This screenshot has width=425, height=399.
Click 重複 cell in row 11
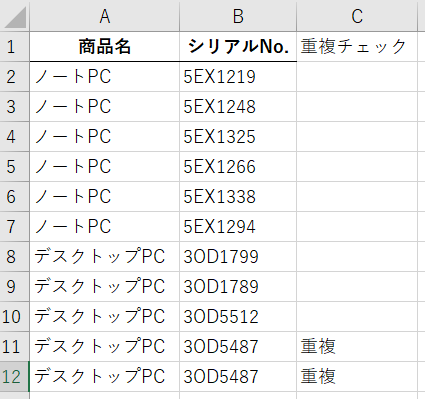point(357,347)
